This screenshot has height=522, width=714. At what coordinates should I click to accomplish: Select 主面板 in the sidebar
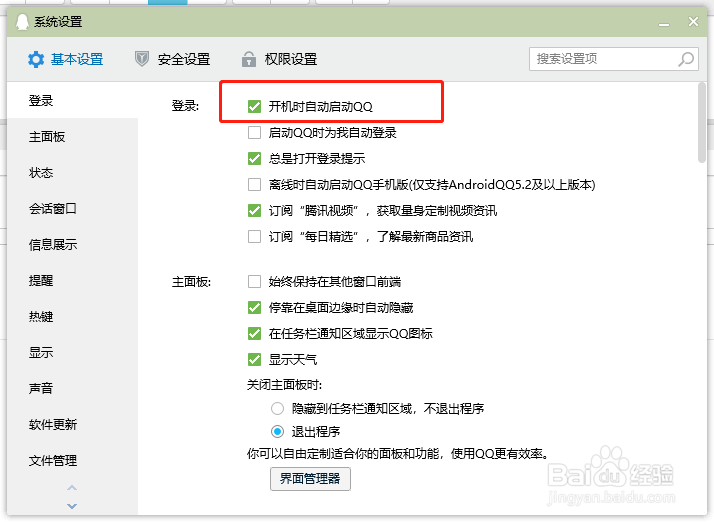(72, 137)
